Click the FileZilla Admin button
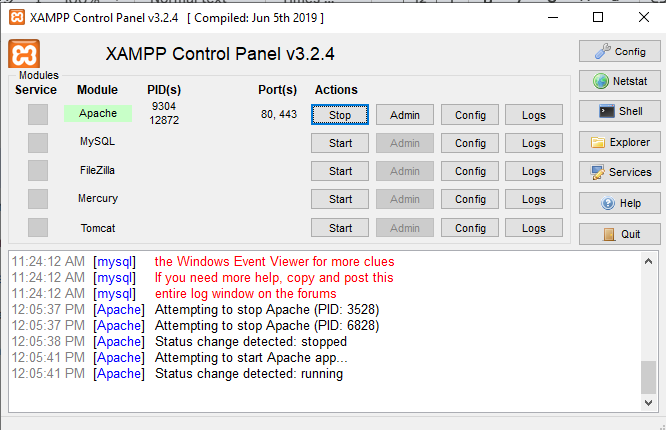The height and width of the screenshot is (430, 666). point(405,171)
